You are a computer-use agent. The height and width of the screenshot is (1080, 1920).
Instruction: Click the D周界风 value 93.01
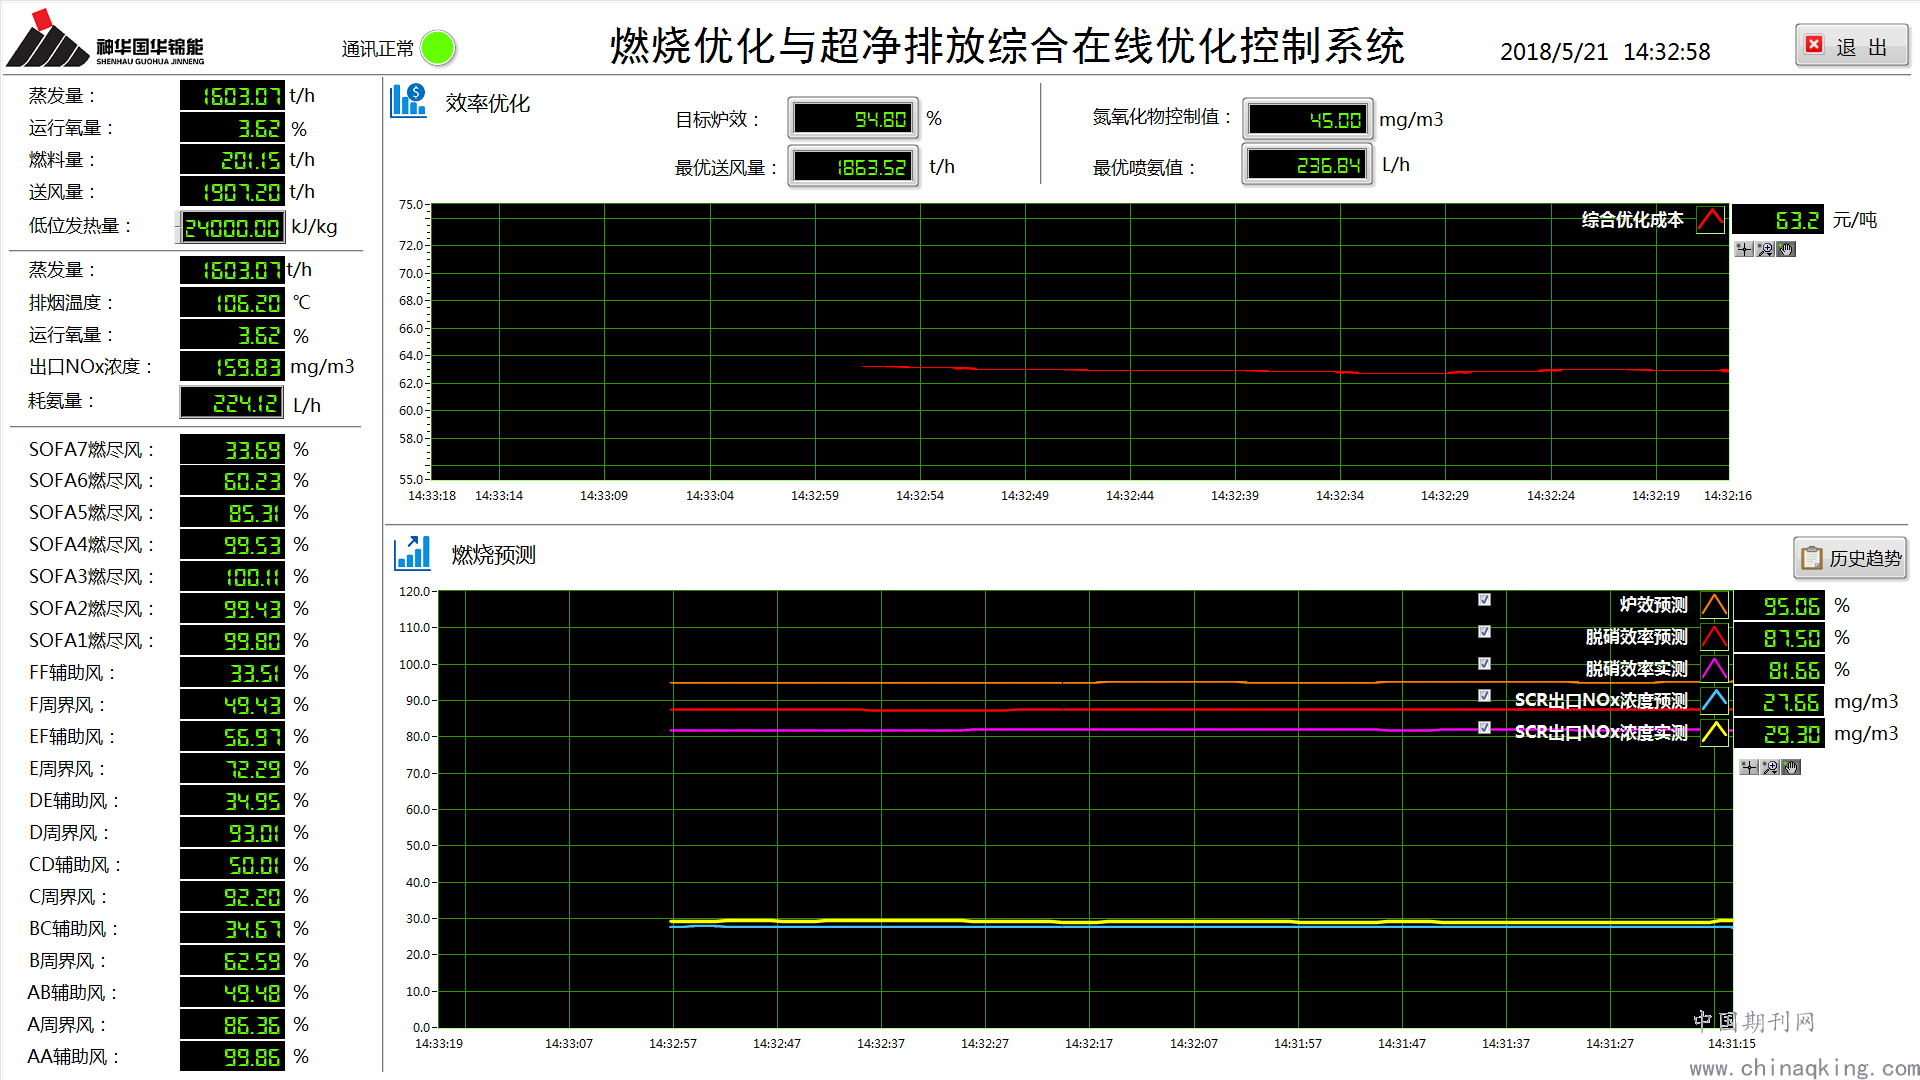coord(232,833)
